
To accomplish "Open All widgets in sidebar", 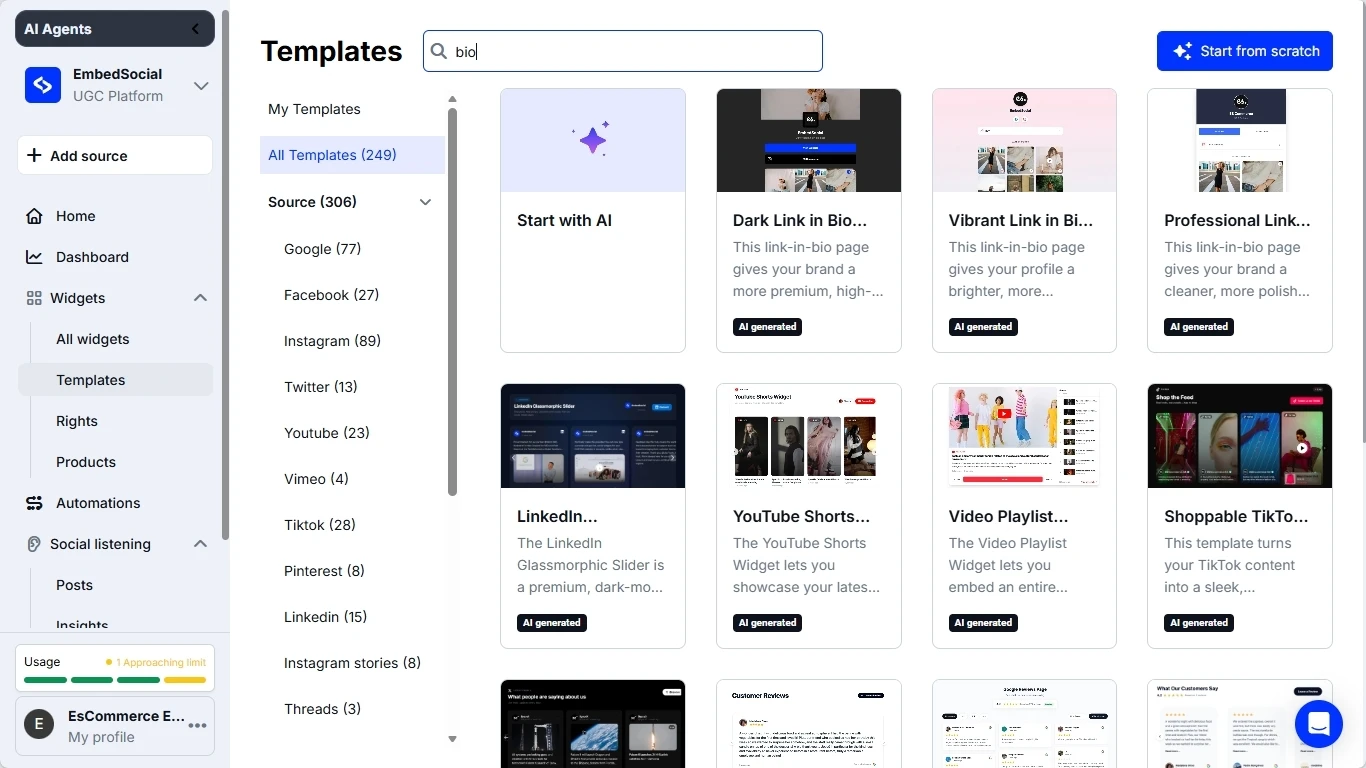I will (93, 339).
